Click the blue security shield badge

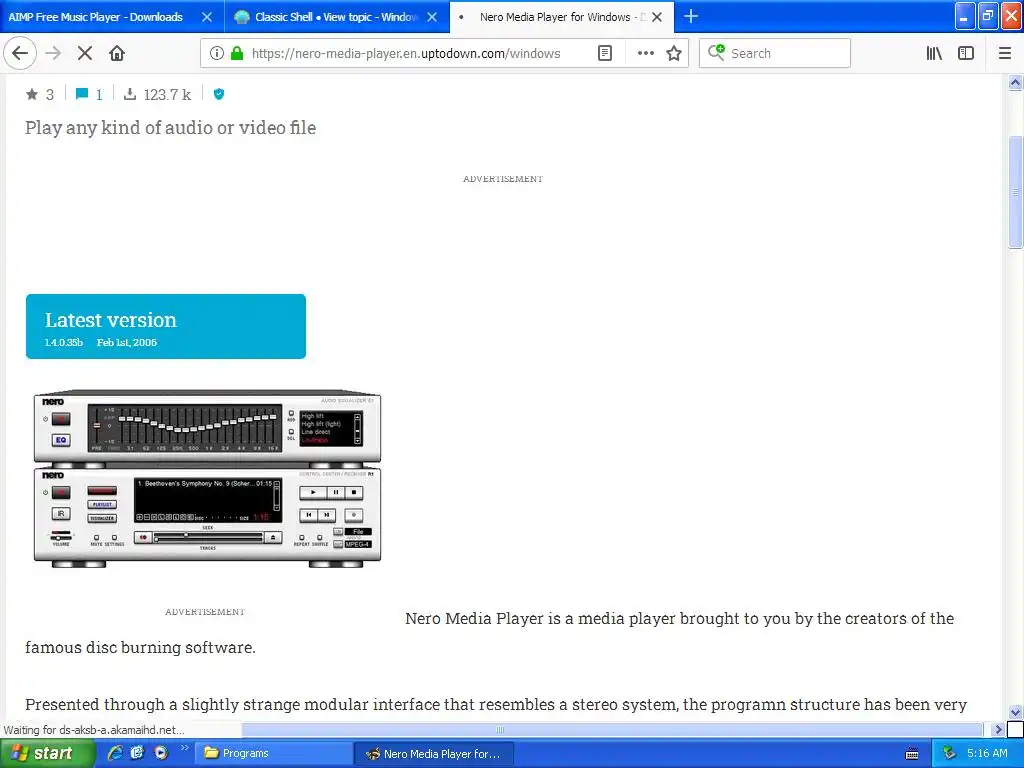pyautogui.click(x=219, y=94)
